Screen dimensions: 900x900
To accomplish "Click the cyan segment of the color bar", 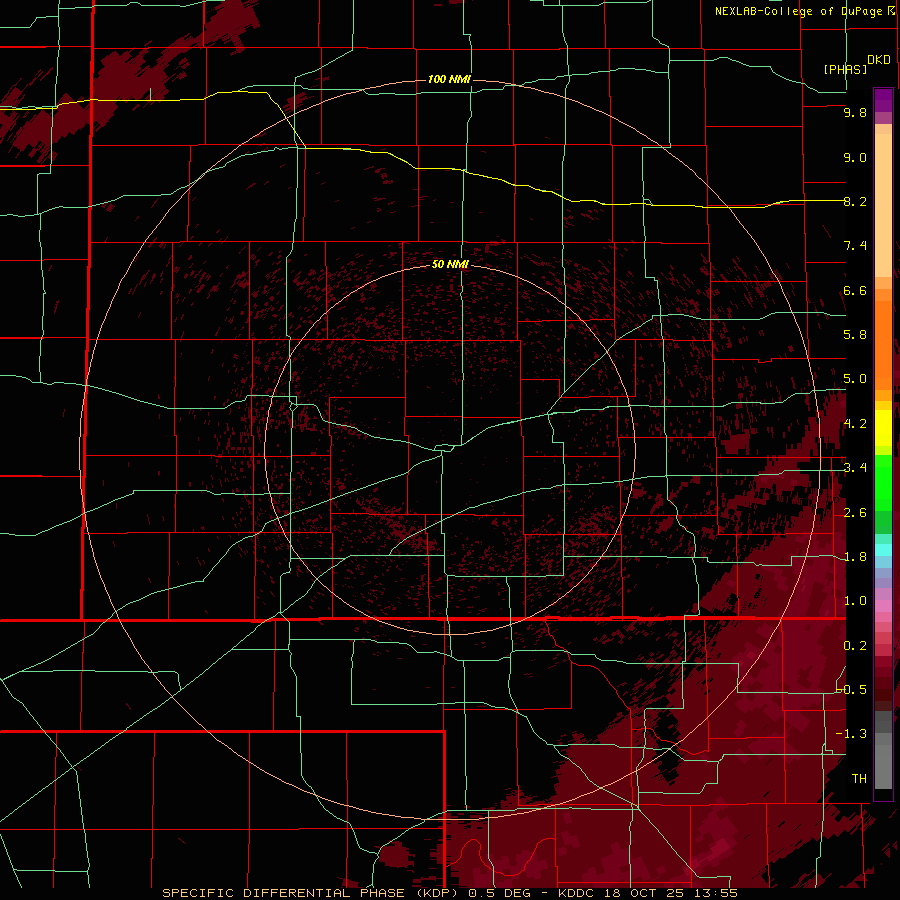I will click(883, 550).
